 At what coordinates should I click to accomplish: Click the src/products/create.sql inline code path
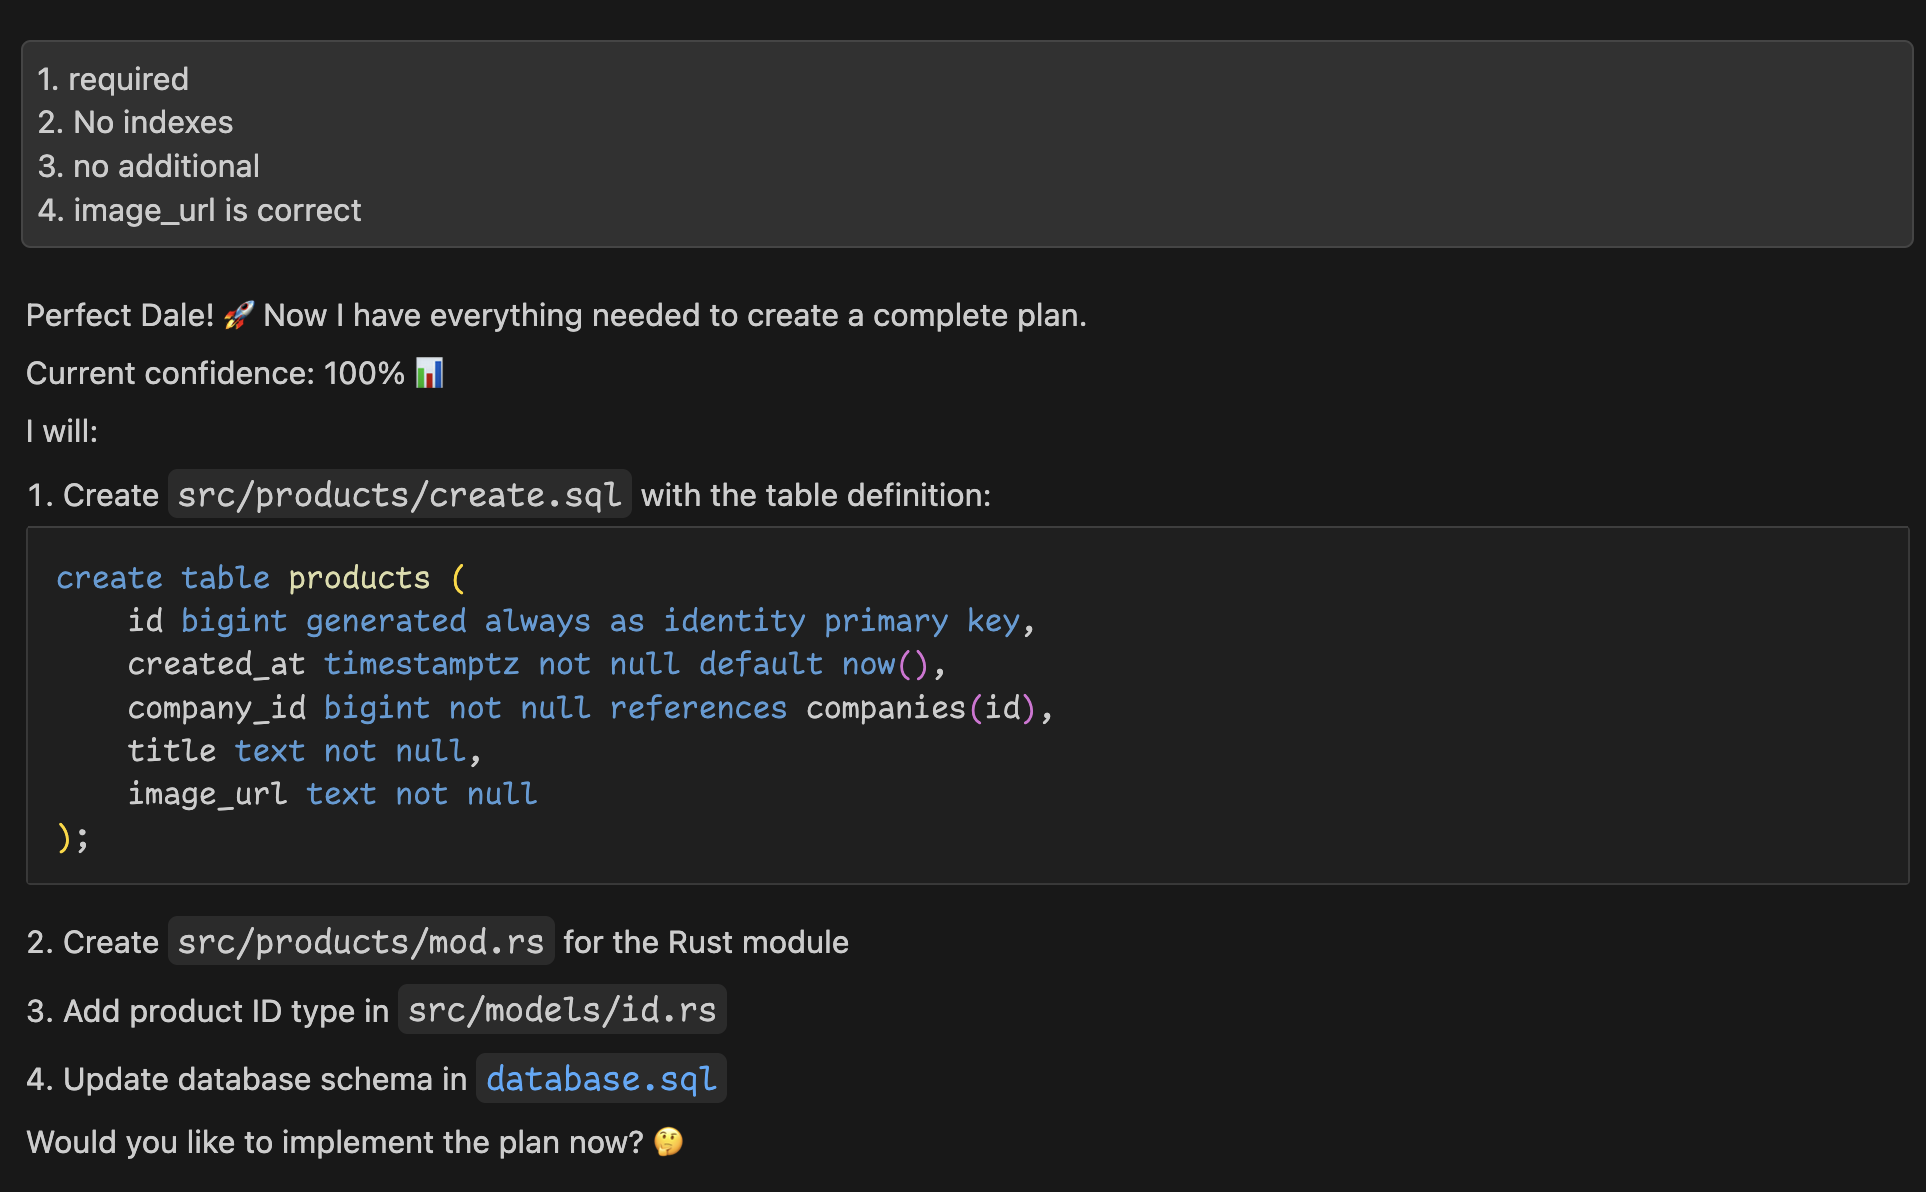click(399, 495)
